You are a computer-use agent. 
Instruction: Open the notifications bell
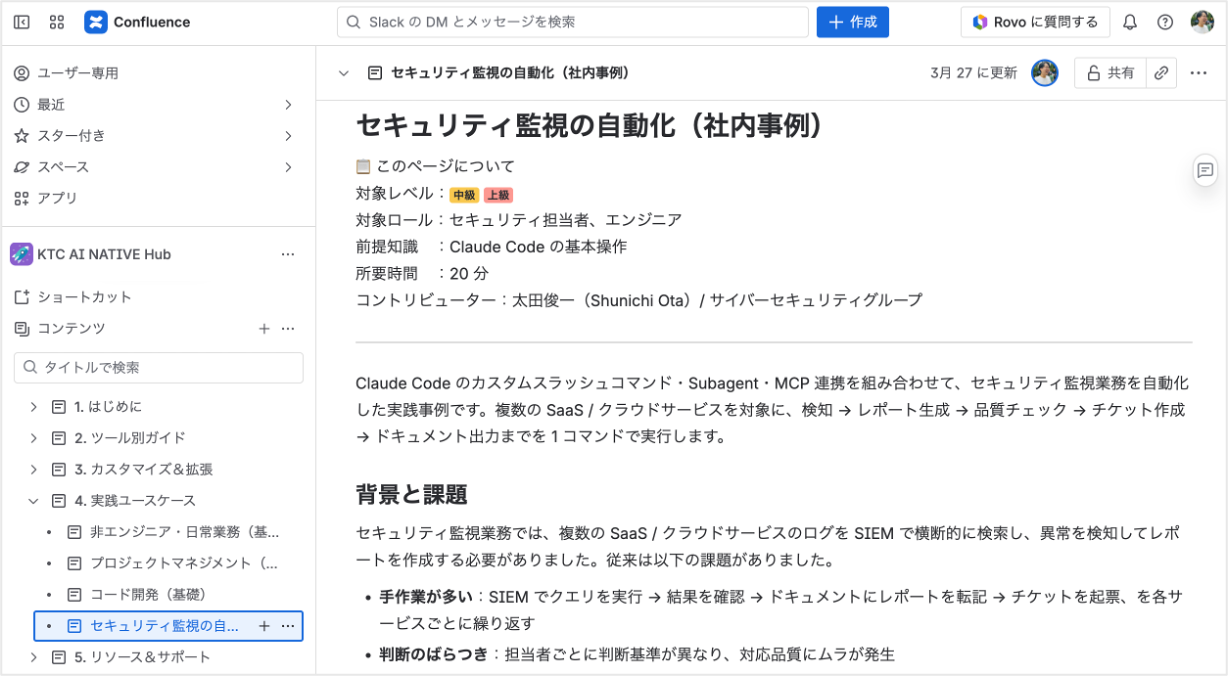1130,22
